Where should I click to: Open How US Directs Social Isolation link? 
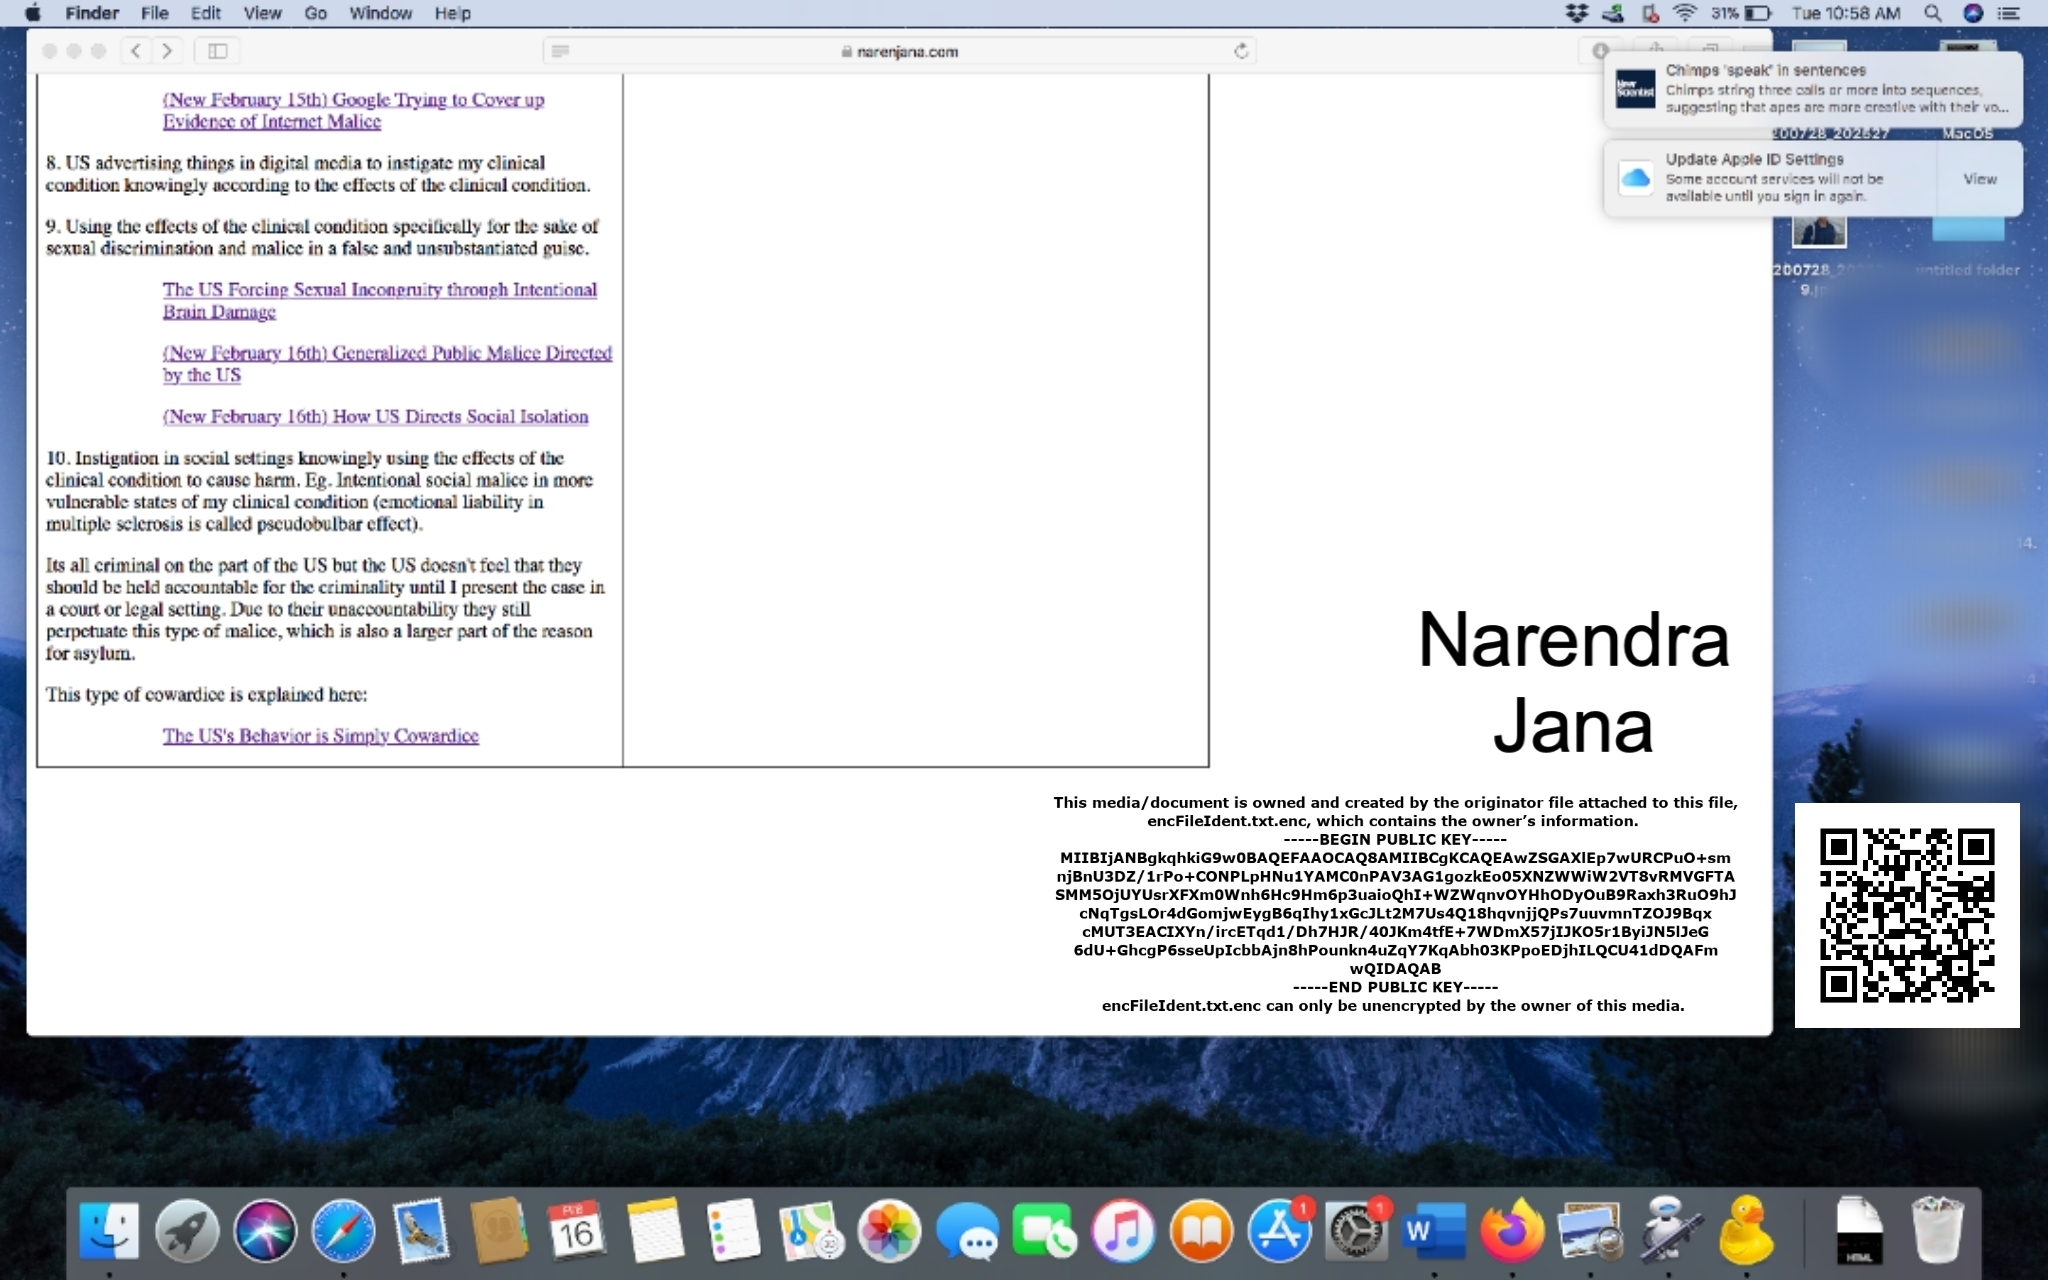point(375,417)
